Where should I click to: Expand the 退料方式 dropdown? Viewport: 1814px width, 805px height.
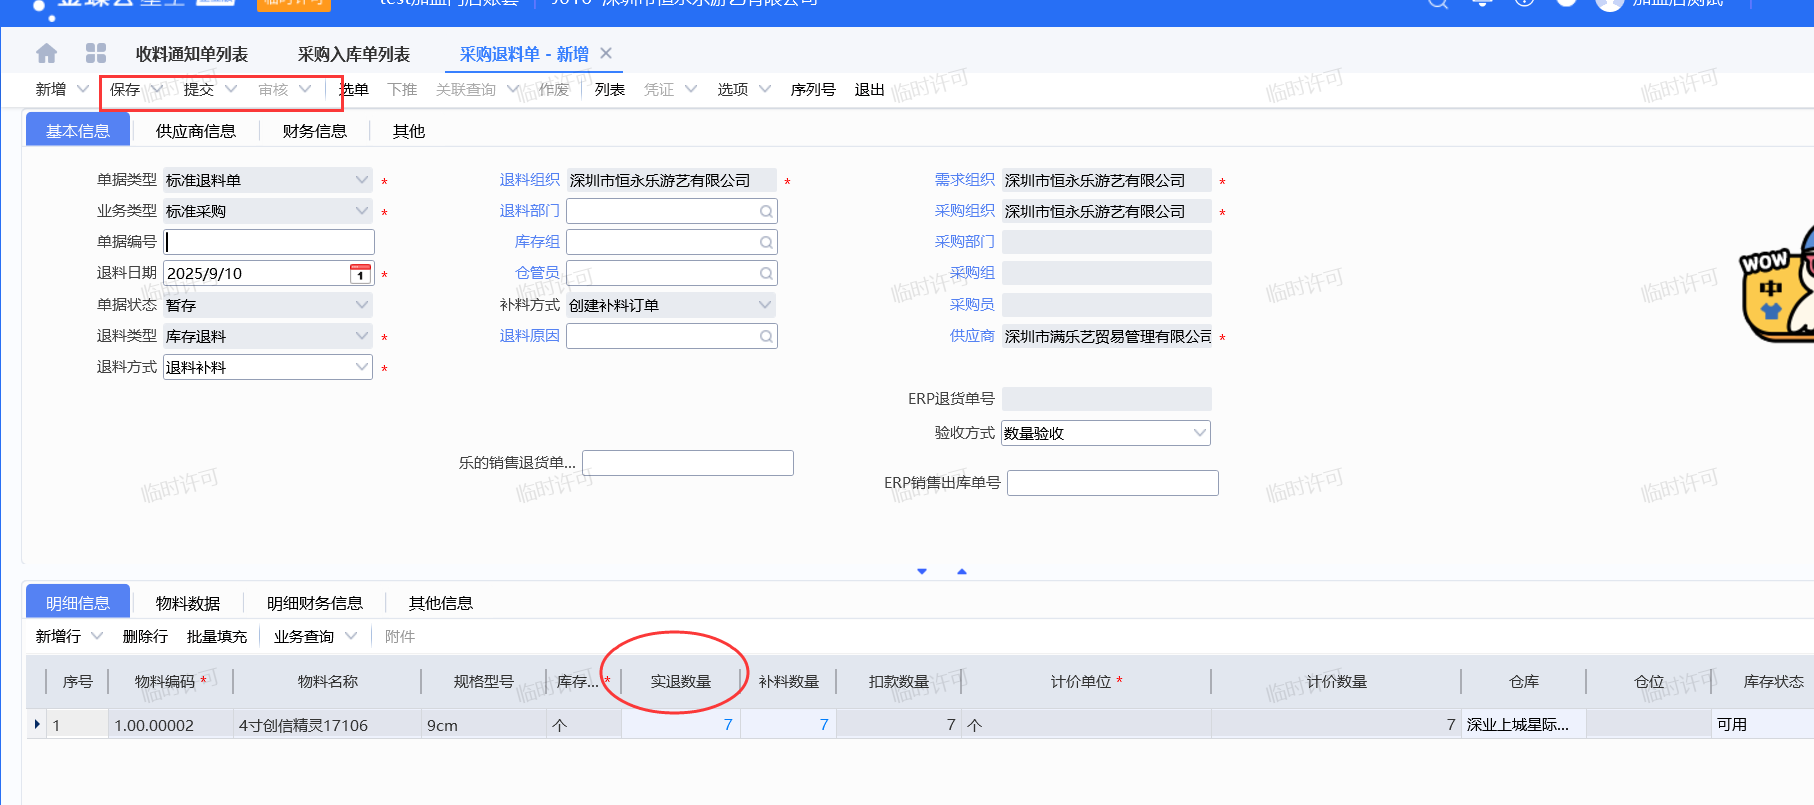pyautogui.click(x=361, y=368)
